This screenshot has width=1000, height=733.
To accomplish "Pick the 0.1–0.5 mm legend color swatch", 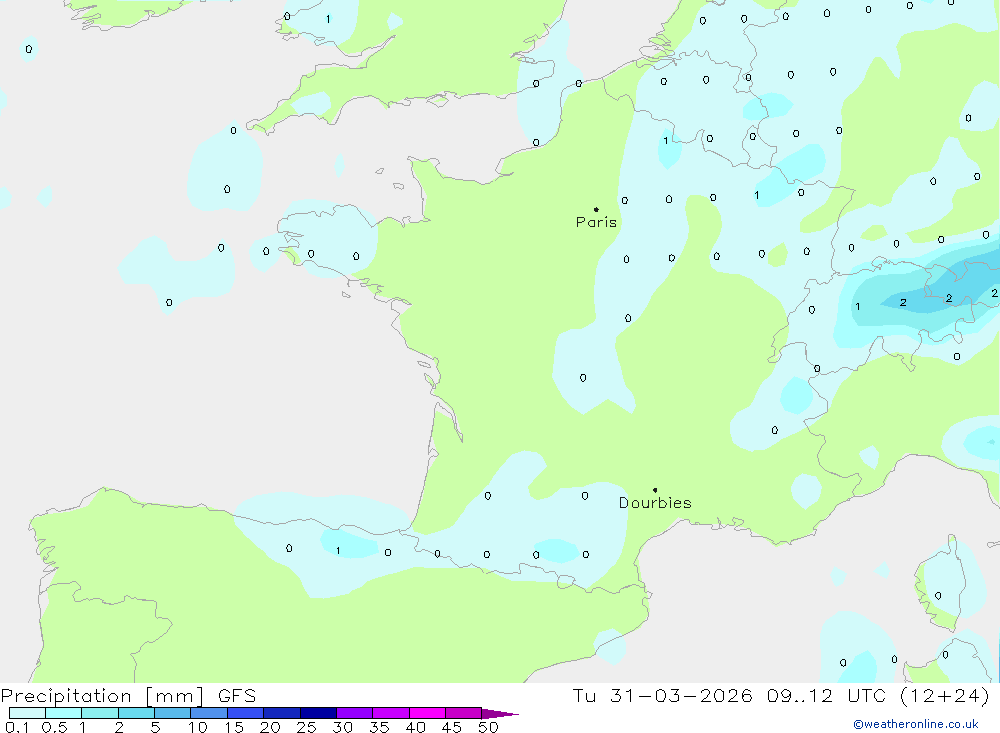I will click(x=27, y=713).
